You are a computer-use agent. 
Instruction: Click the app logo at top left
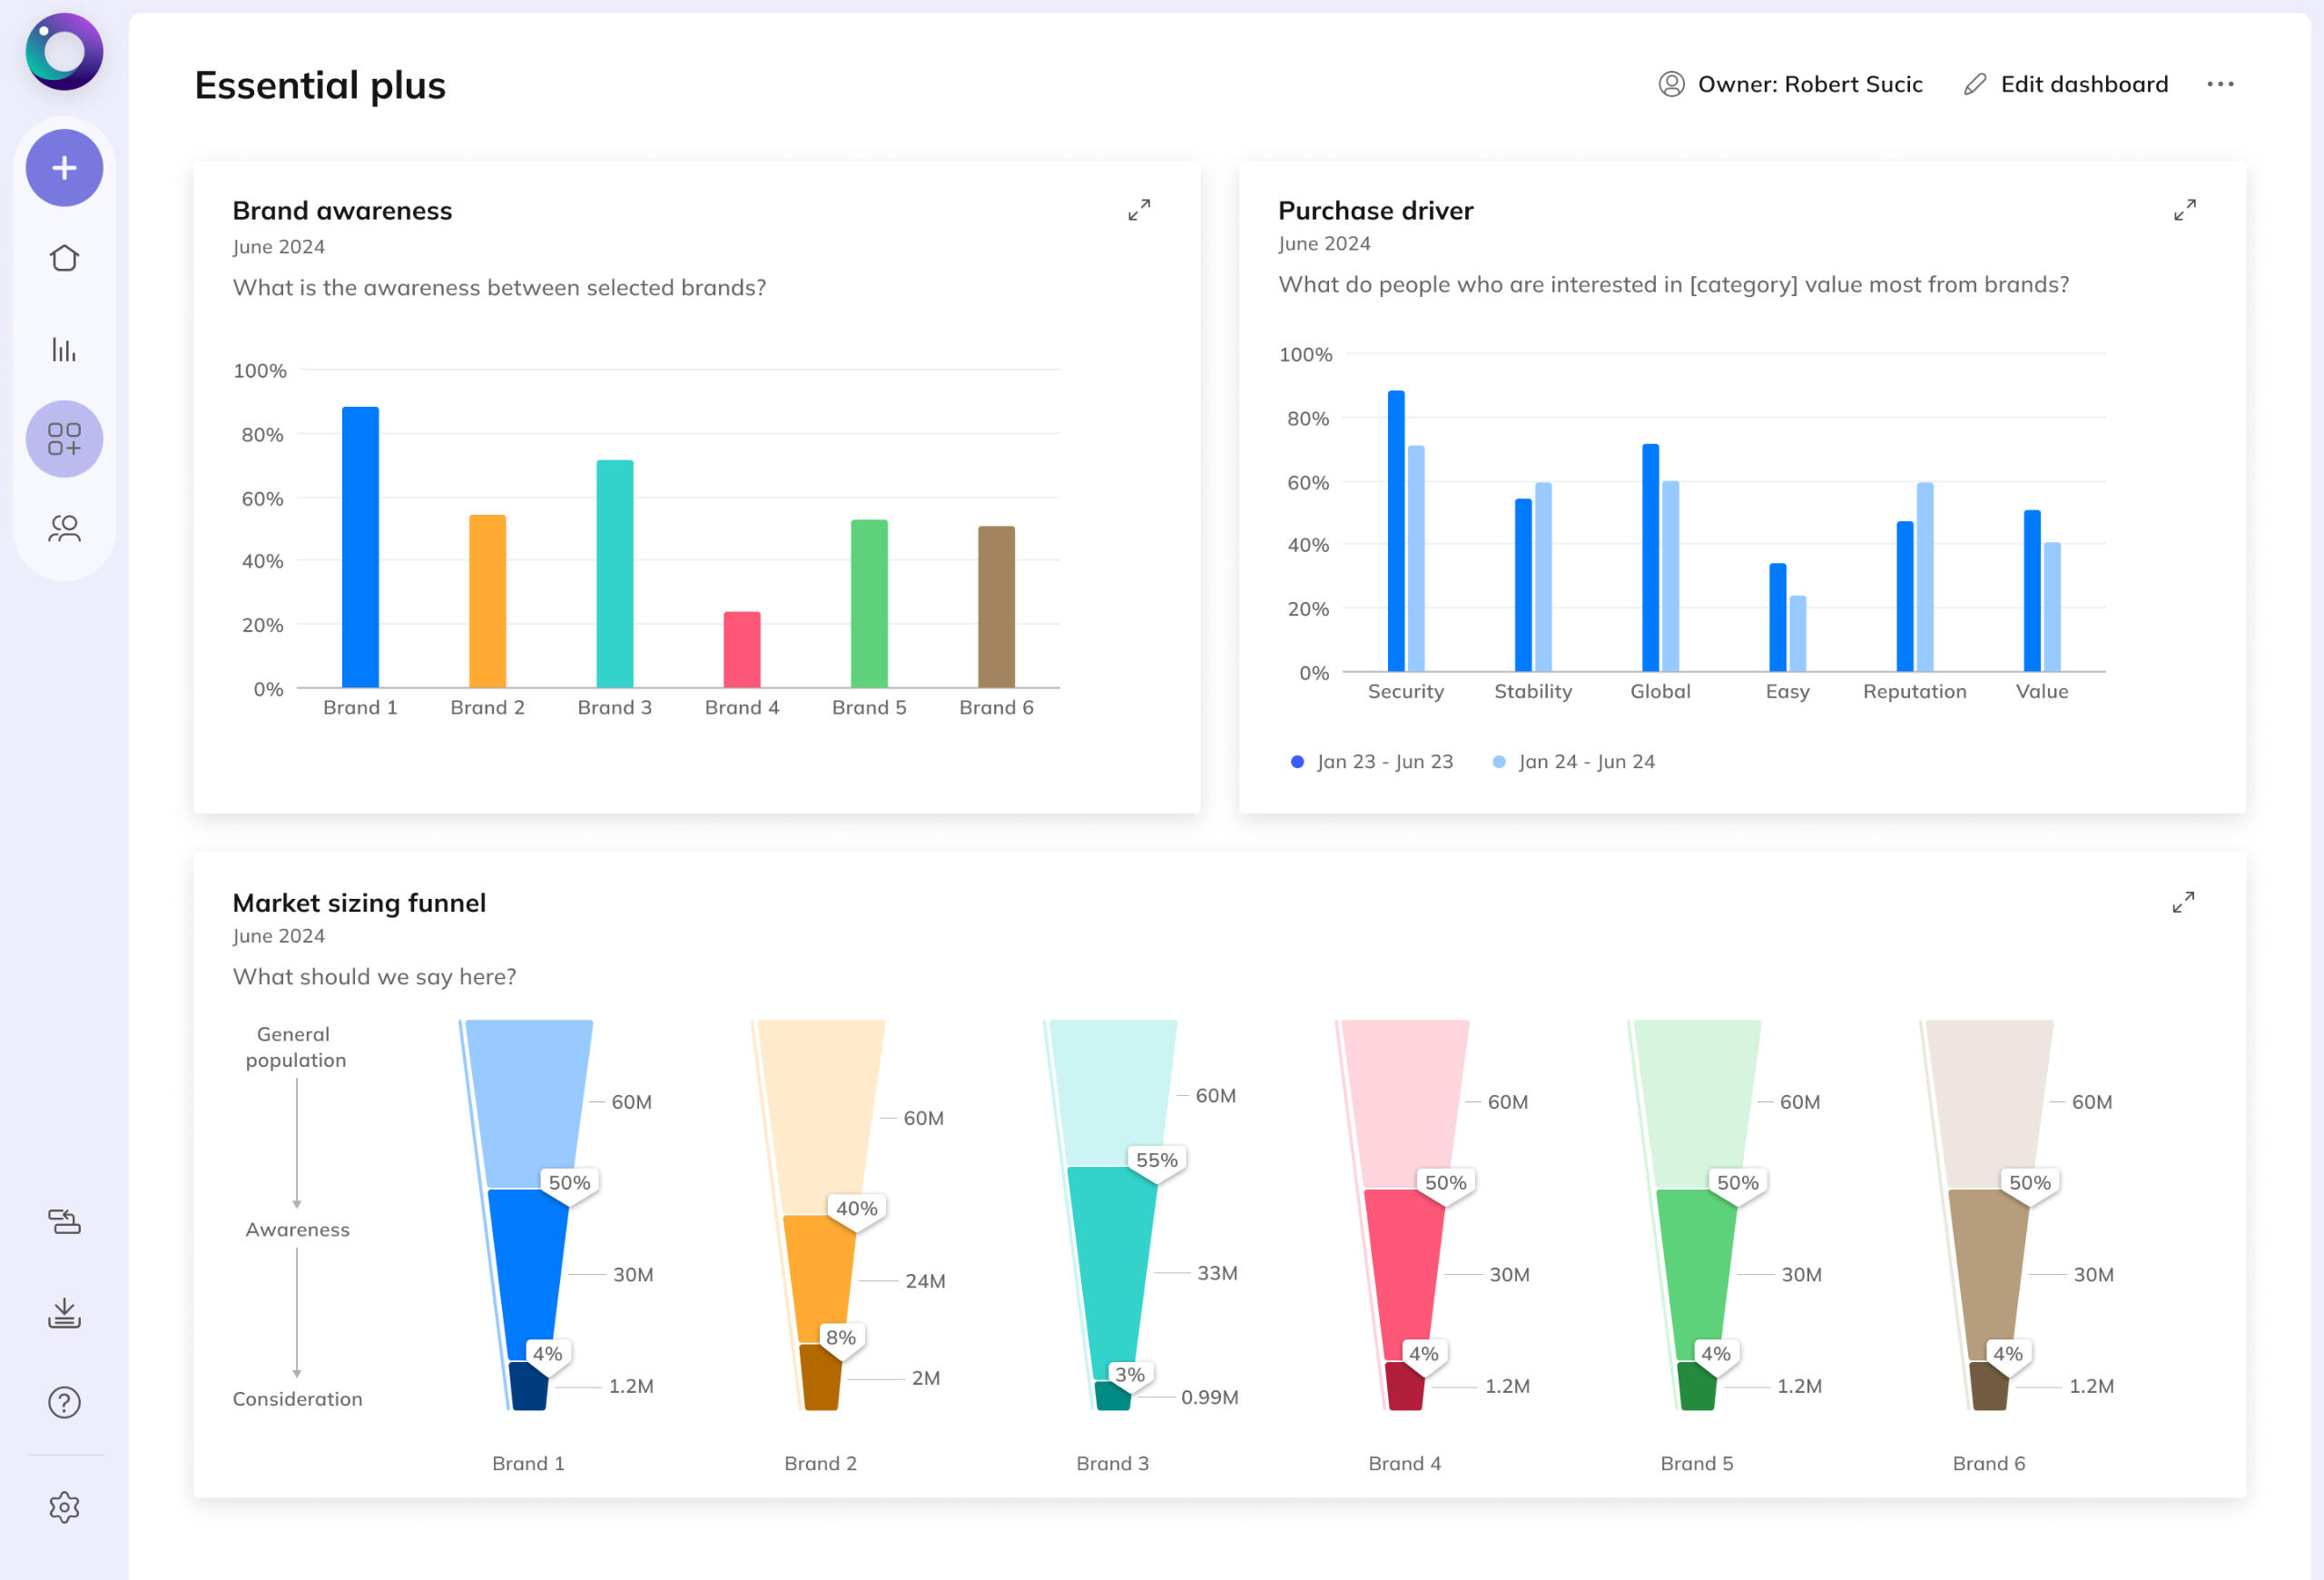[64, 52]
